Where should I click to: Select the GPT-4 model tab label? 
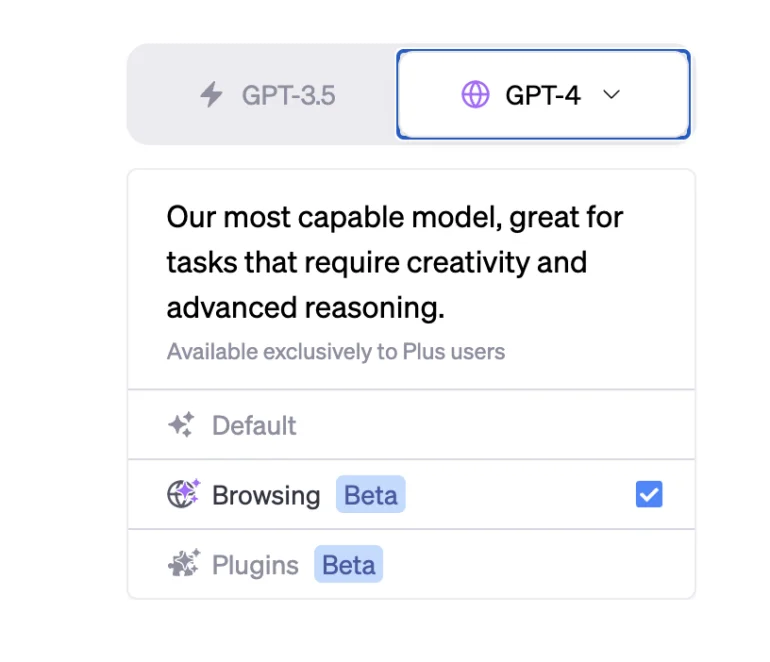pos(542,95)
